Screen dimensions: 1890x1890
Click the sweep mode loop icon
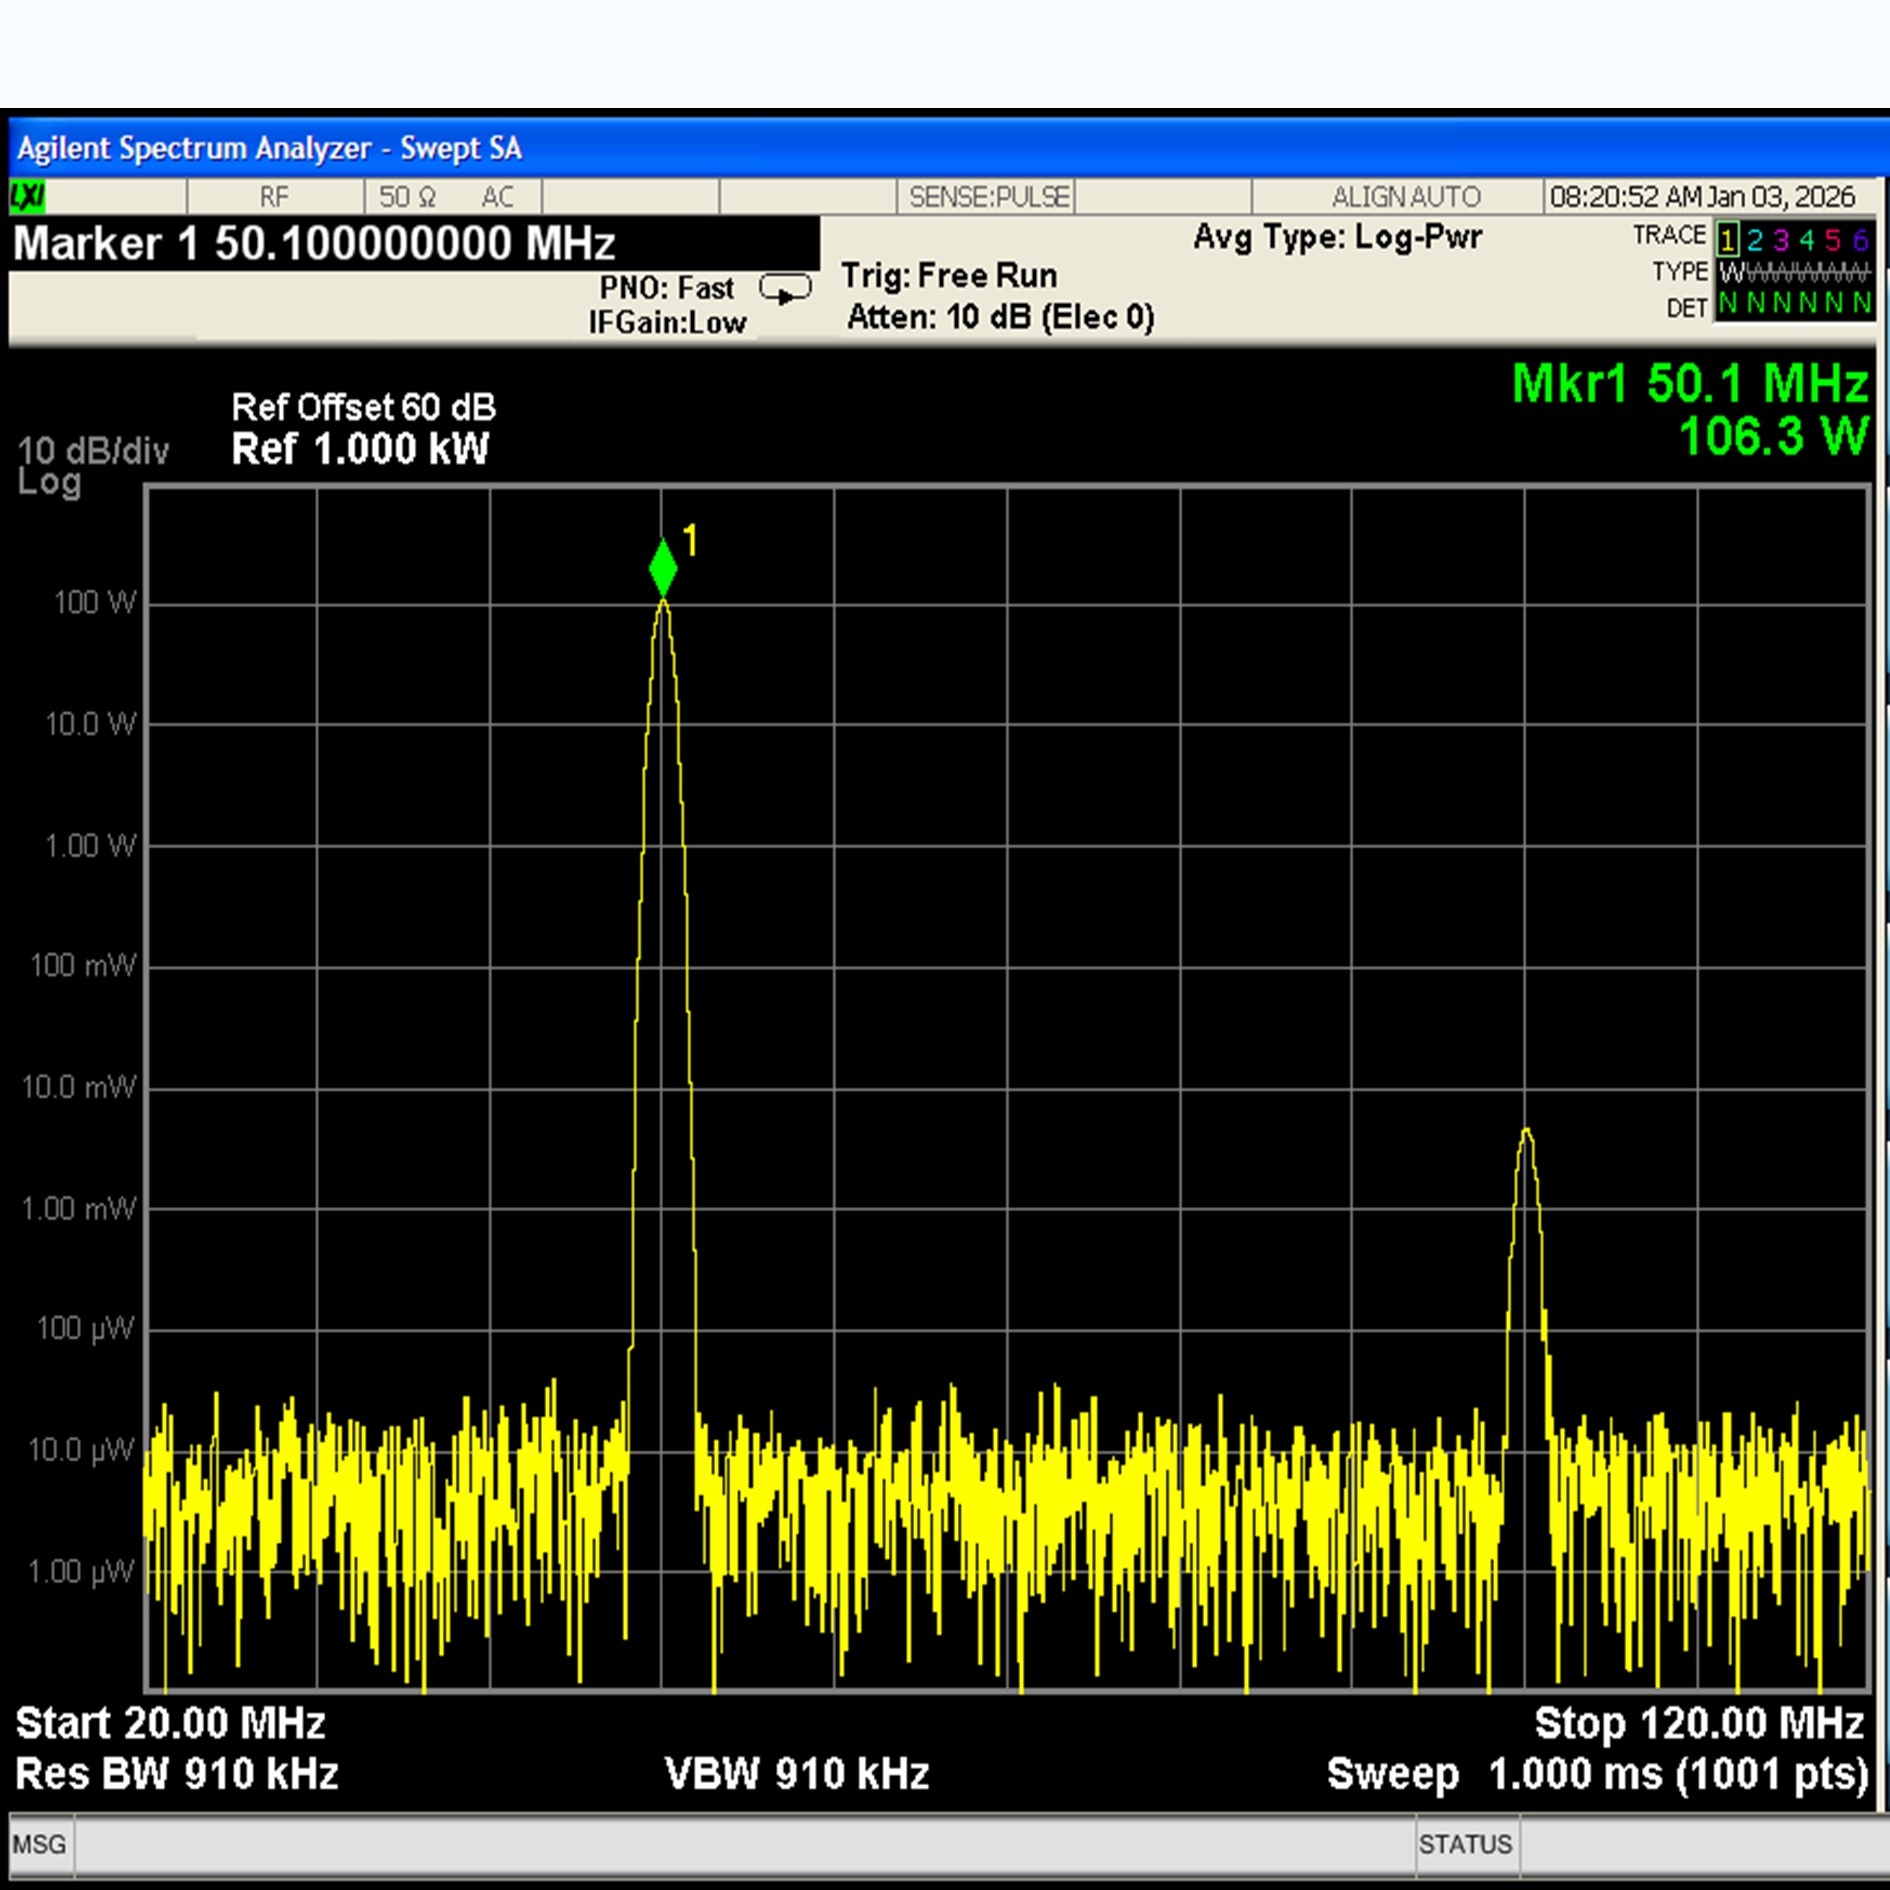pyautogui.click(x=785, y=291)
